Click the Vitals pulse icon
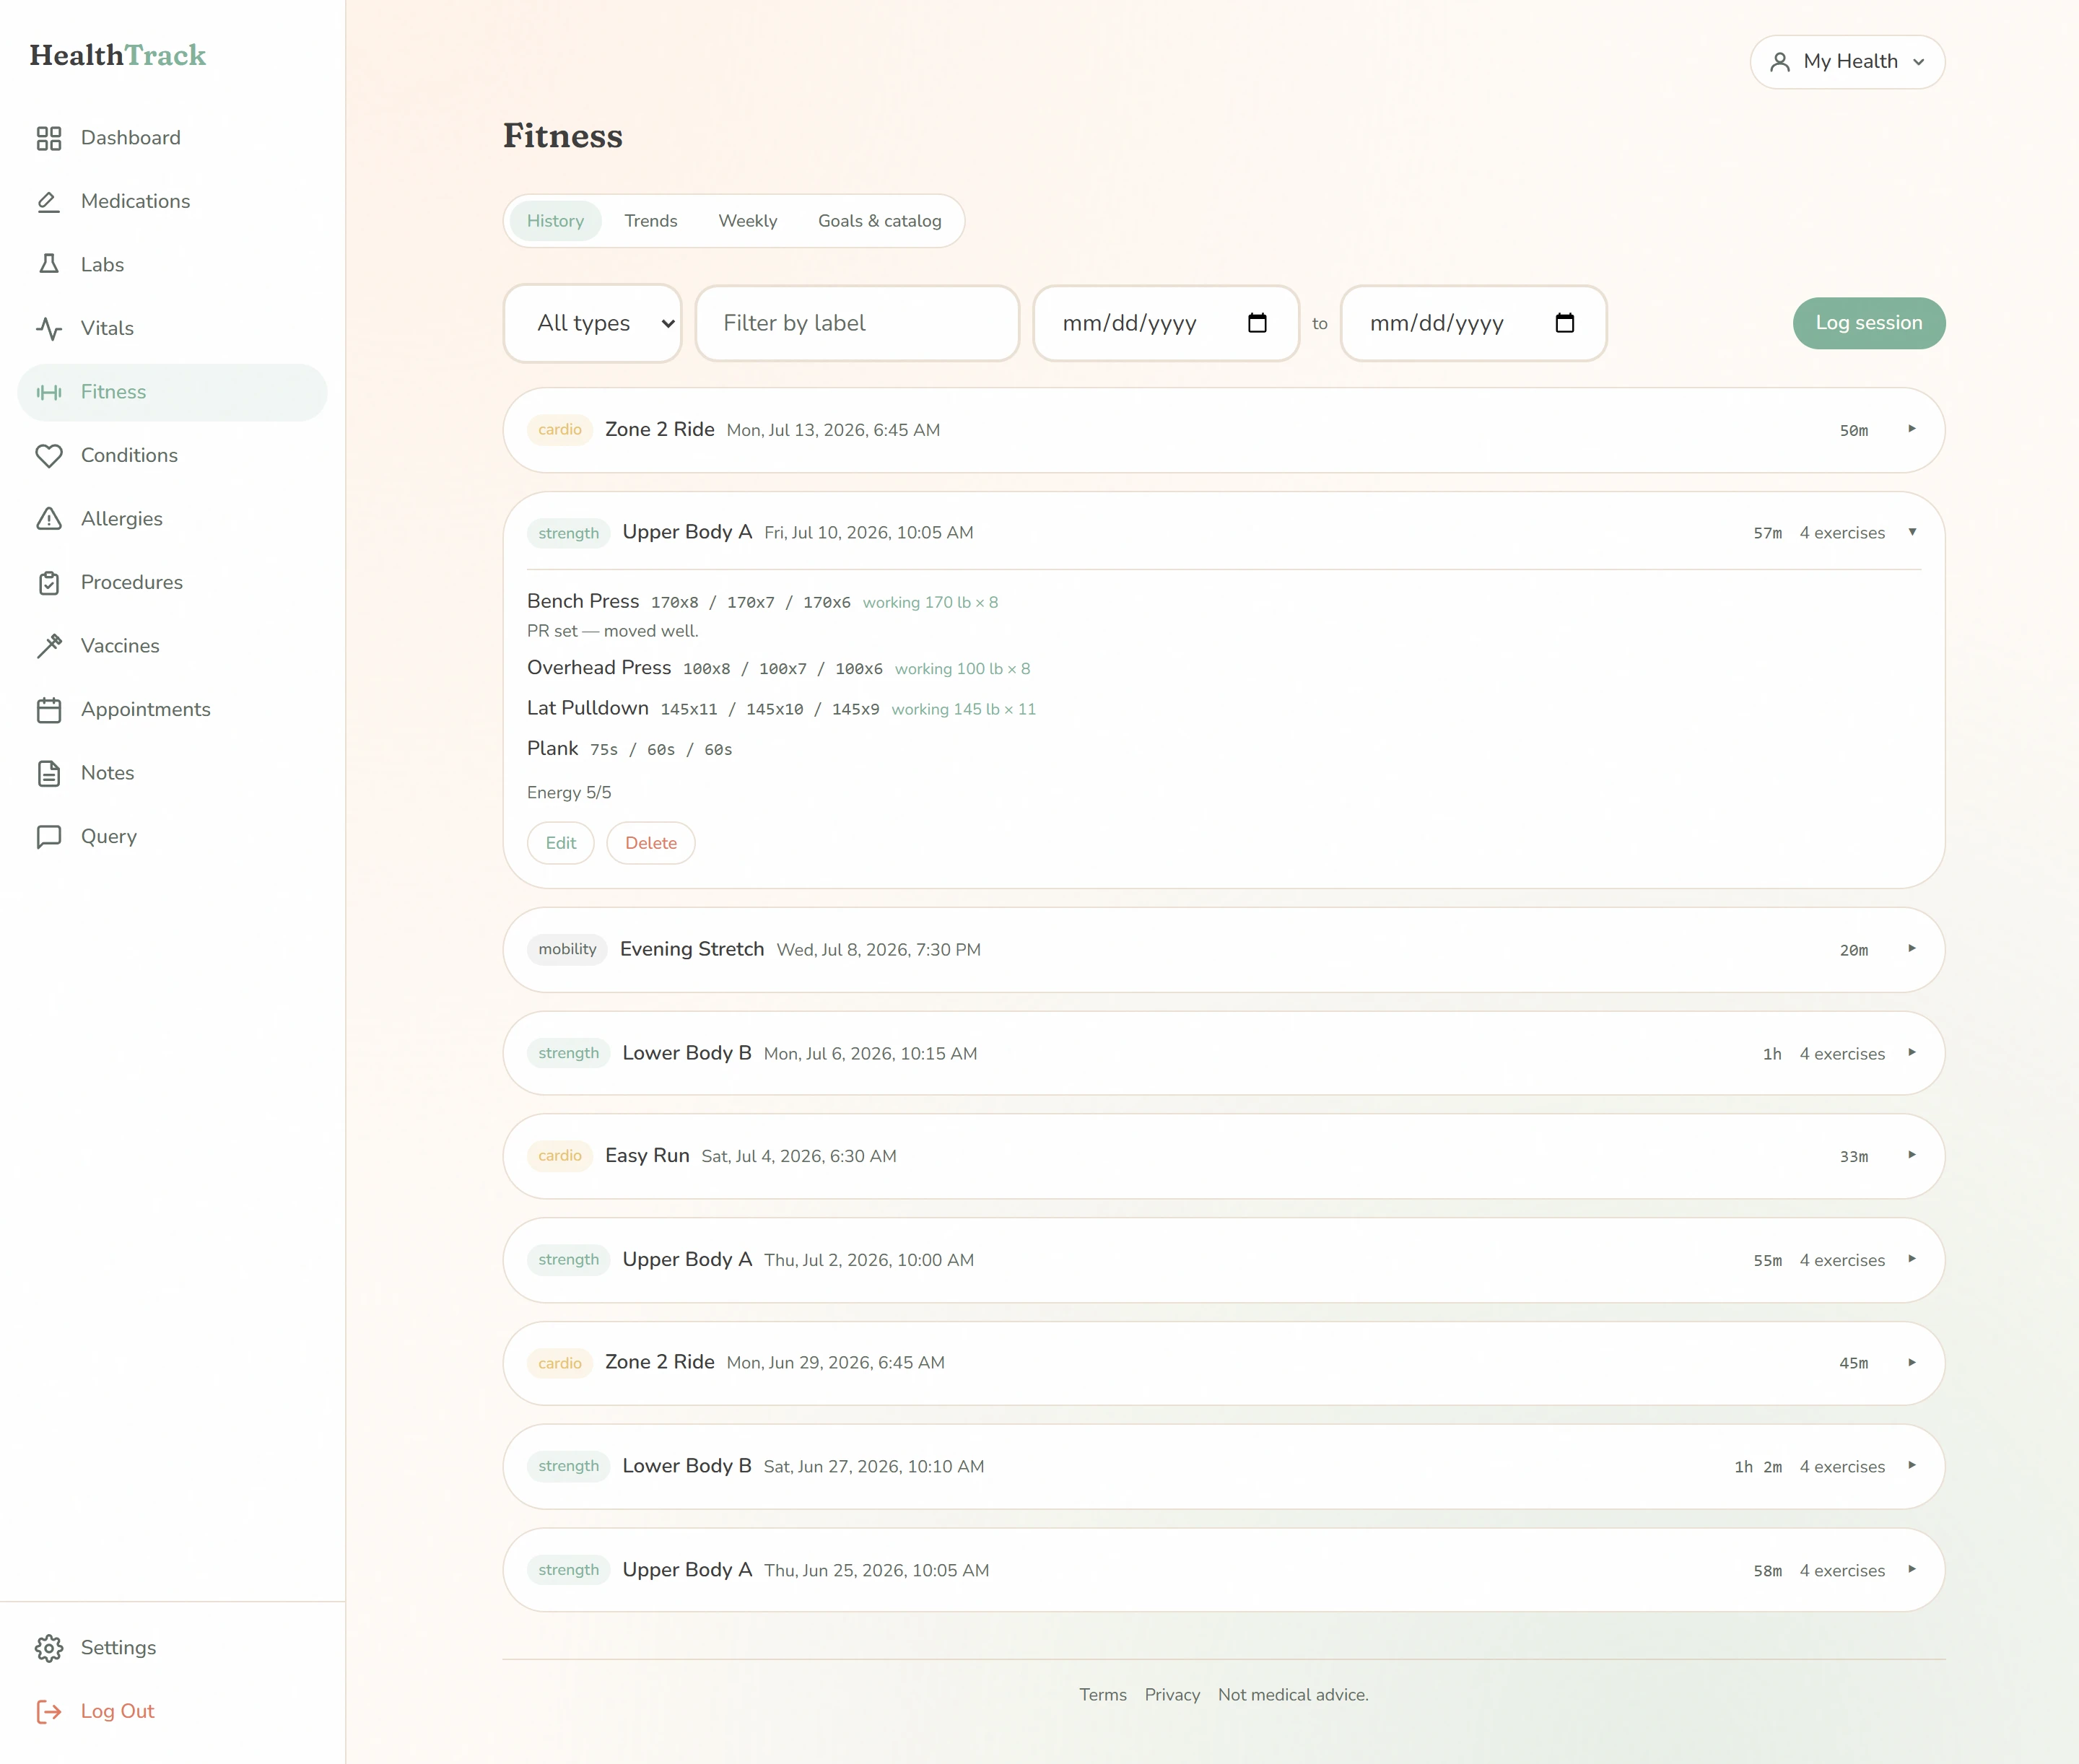Image resolution: width=2079 pixels, height=1764 pixels. 49,328
